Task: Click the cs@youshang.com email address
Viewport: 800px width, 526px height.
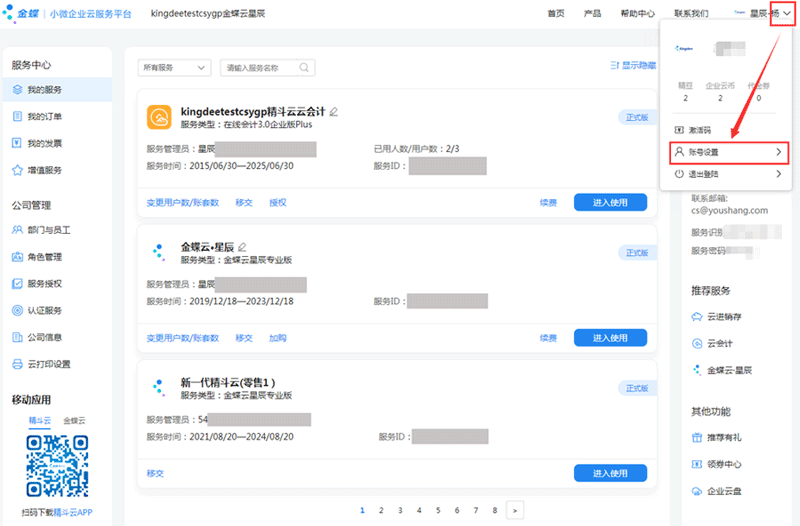Action: (x=730, y=210)
